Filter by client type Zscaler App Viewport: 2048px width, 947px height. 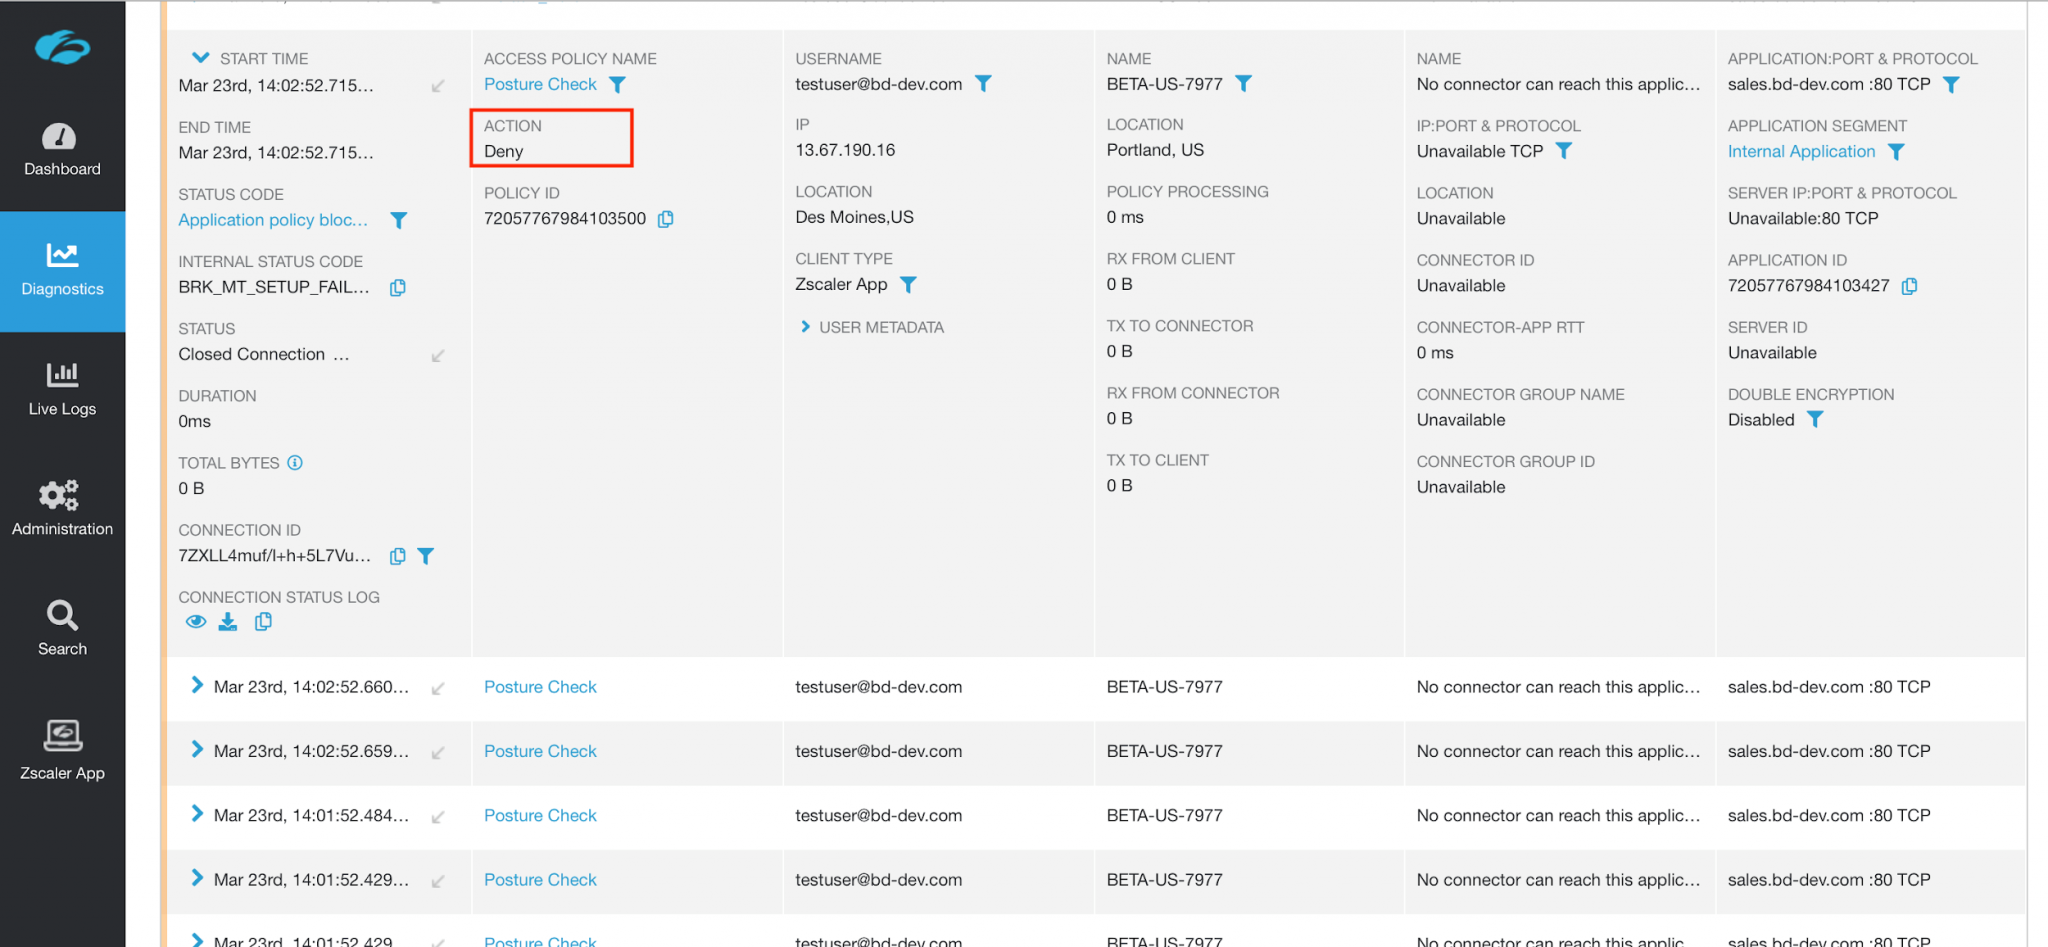click(908, 284)
